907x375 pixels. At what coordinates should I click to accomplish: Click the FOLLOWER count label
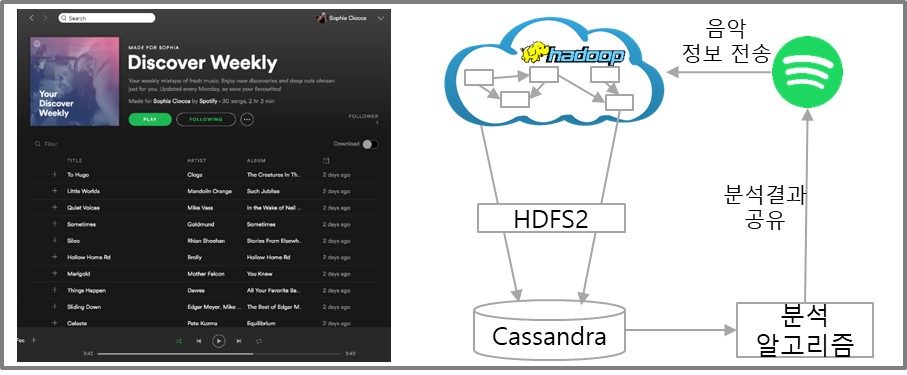(363, 117)
